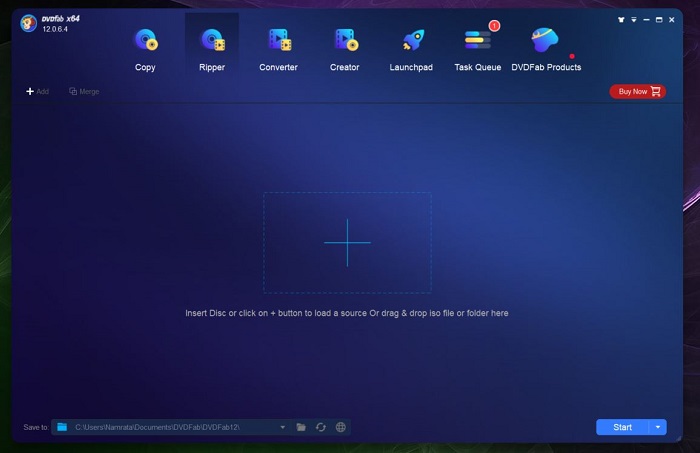Open the Launchpad
This screenshot has width=700, height=453.
[411, 49]
